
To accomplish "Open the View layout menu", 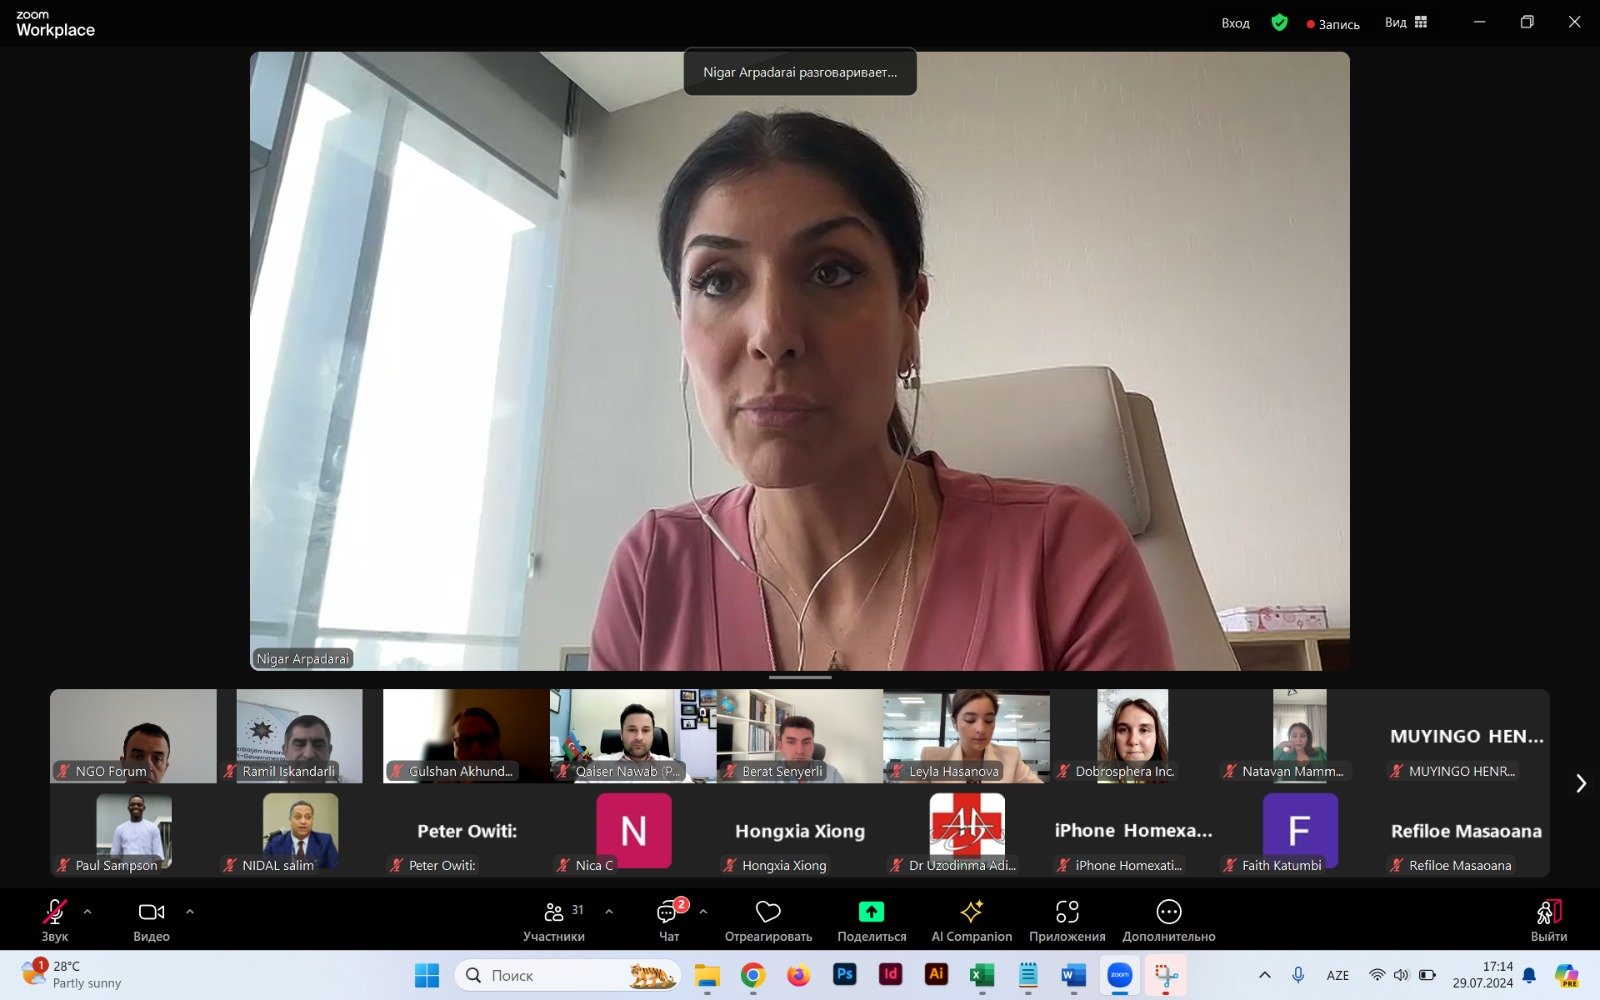I will [1406, 23].
